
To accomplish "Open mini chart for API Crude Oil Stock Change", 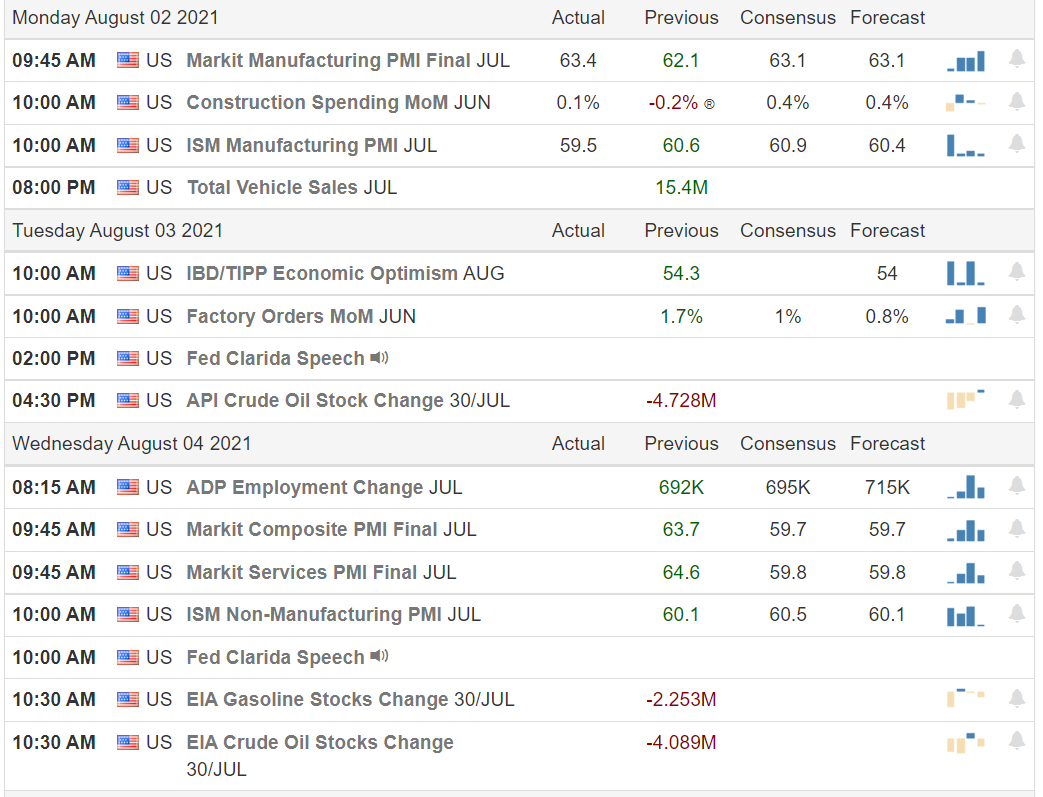I will 966,400.
